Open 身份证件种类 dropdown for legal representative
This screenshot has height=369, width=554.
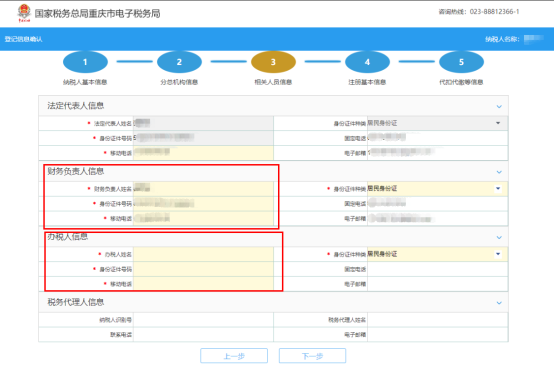[437, 123]
